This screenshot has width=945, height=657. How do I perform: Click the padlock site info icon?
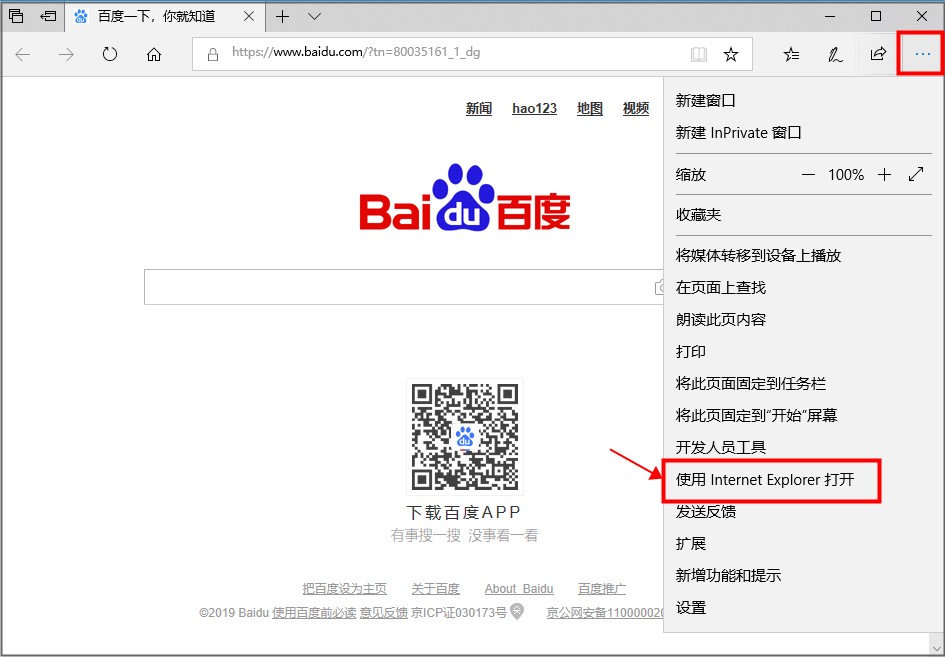pos(213,54)
